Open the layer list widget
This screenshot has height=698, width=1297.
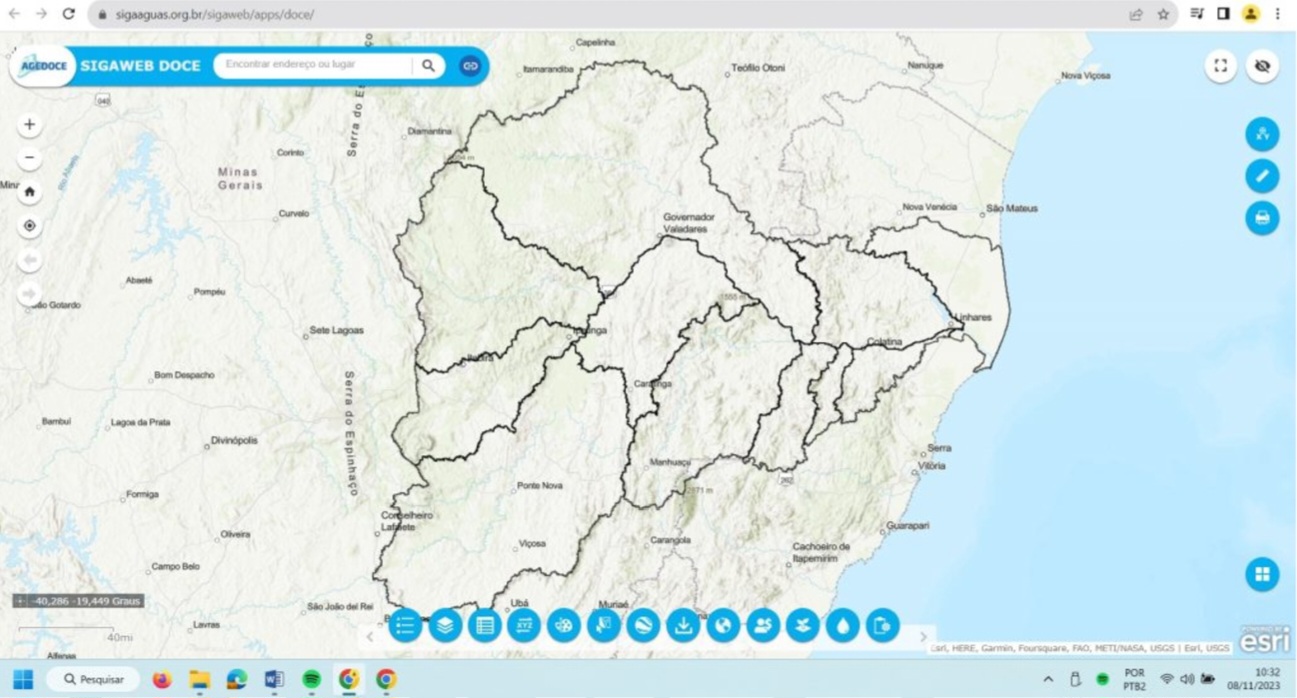point(445,626)
